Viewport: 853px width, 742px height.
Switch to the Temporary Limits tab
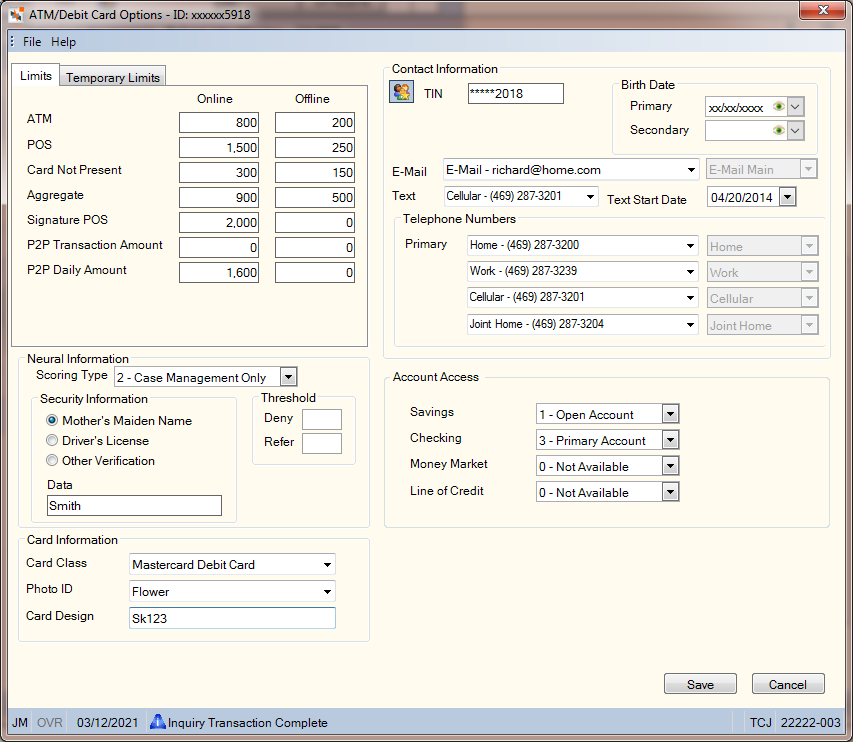click(113, 77)
